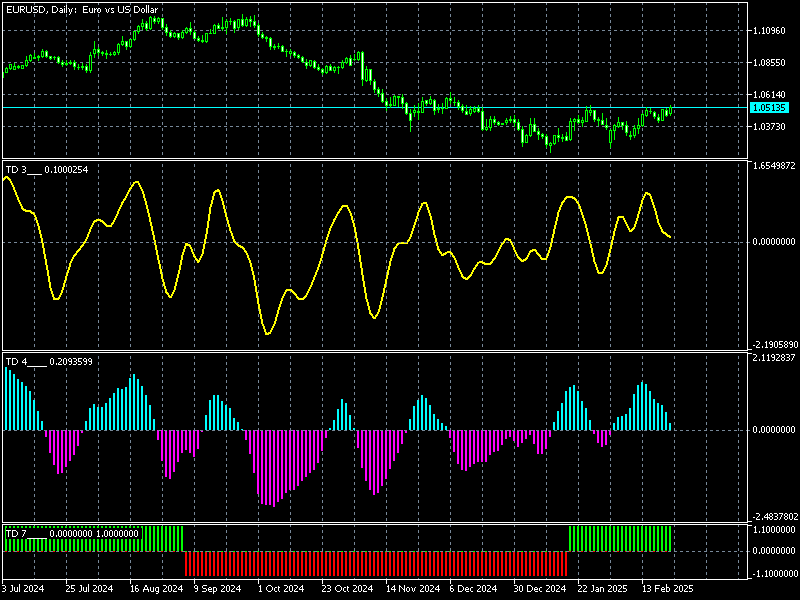The width and height of the screenshot is (800, 600).
Task: Click the 1.06140 price scale label
Action: (769, 95)
